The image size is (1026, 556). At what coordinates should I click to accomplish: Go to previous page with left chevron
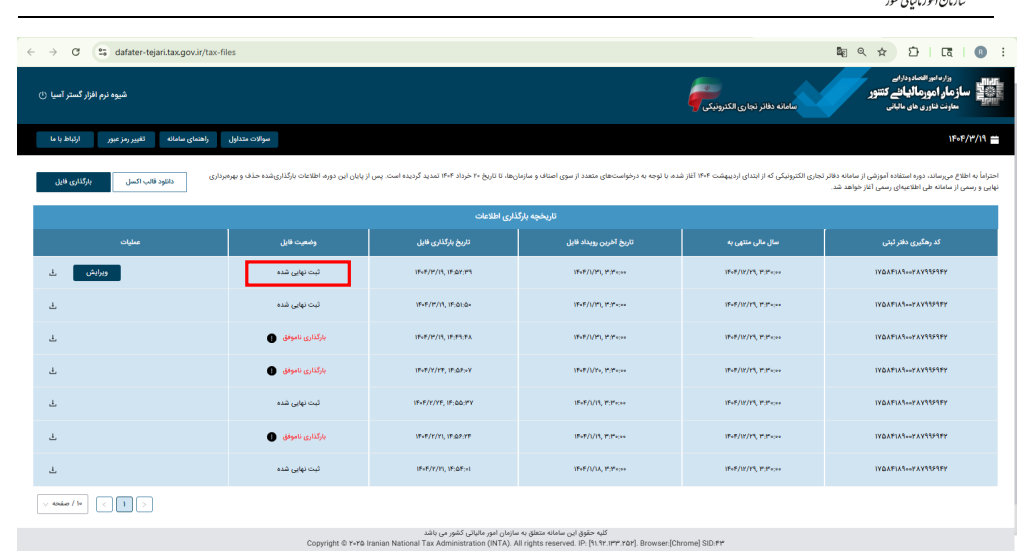tap(104, 504)
